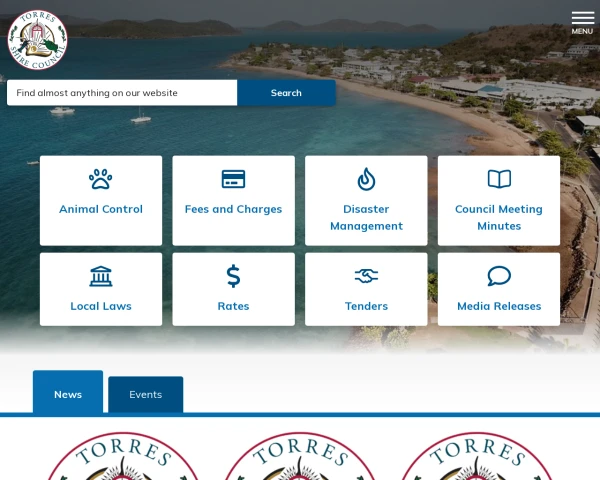
Task: Click the handshake icon for Tenders
Action: (366, 276)
